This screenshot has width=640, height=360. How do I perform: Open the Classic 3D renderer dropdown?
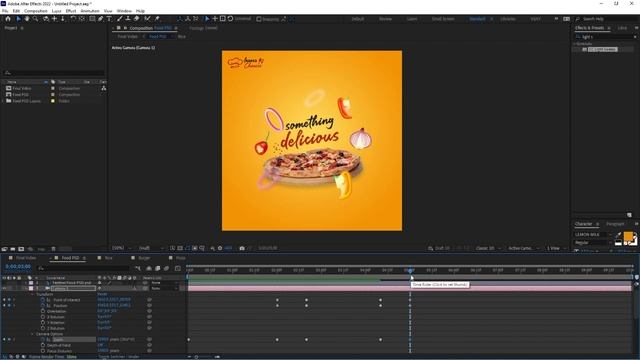click(489, 248)
